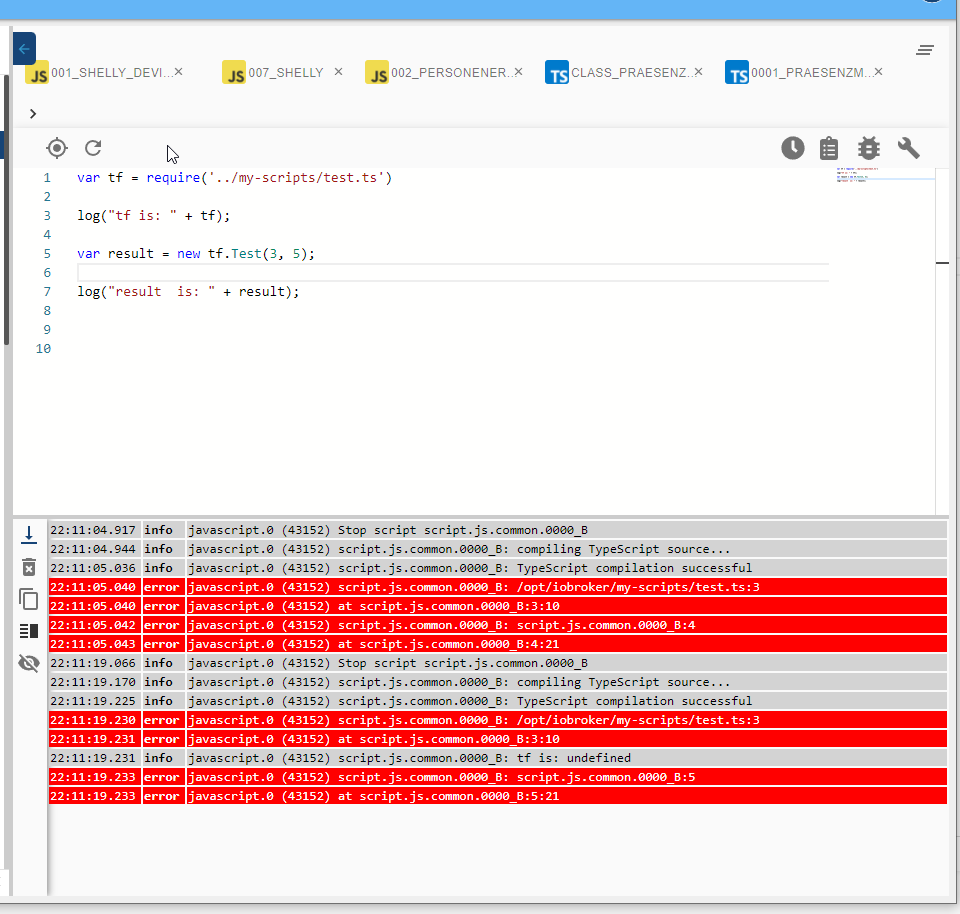The height and width of the screenshot is (914, 960).
Task: Click line number 10 in the gutter
Action: (x=43, y=348)
